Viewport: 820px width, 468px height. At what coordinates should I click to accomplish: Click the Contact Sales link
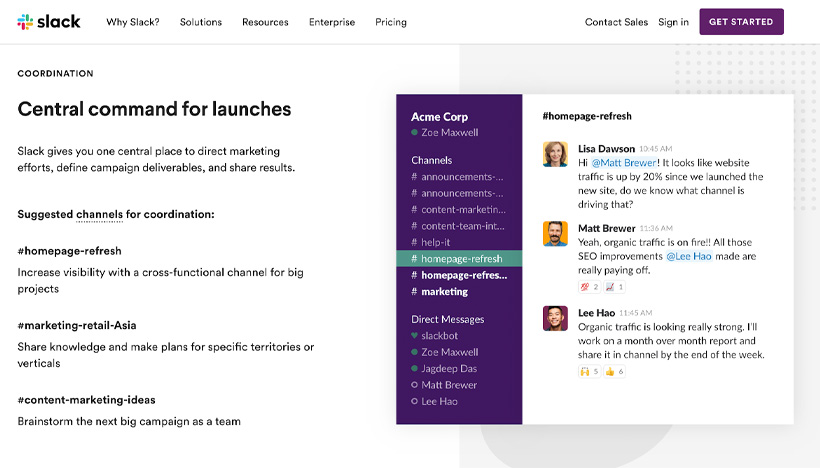pos(616,22)
